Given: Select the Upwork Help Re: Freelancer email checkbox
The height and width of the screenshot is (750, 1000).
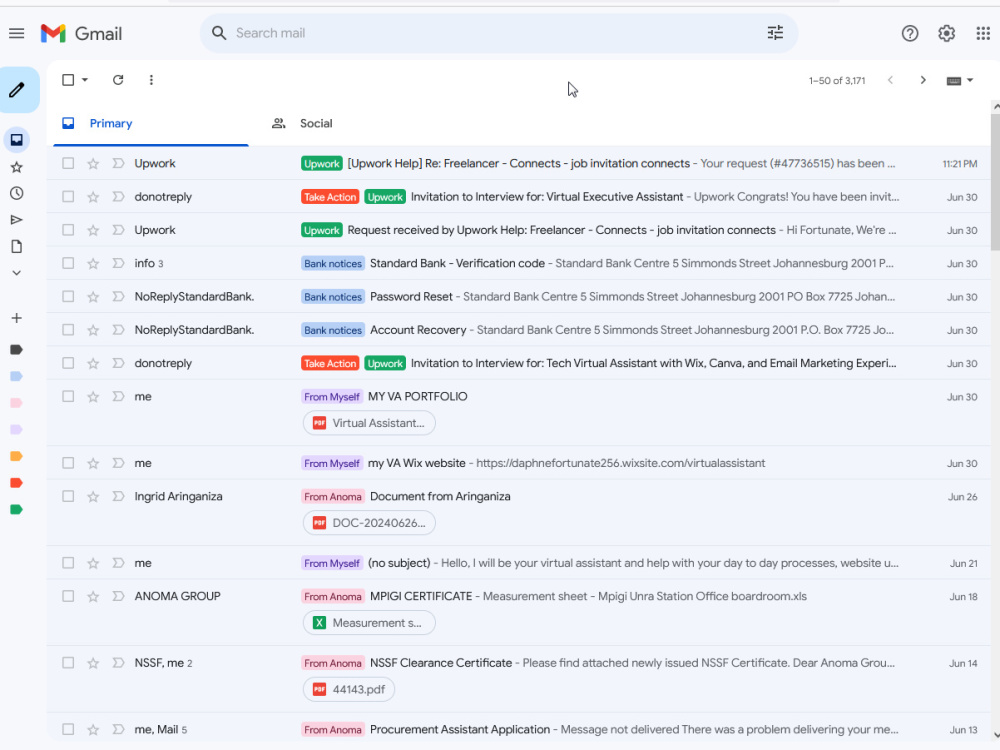Looking at the screenshot, I should [x=68, y=163].
